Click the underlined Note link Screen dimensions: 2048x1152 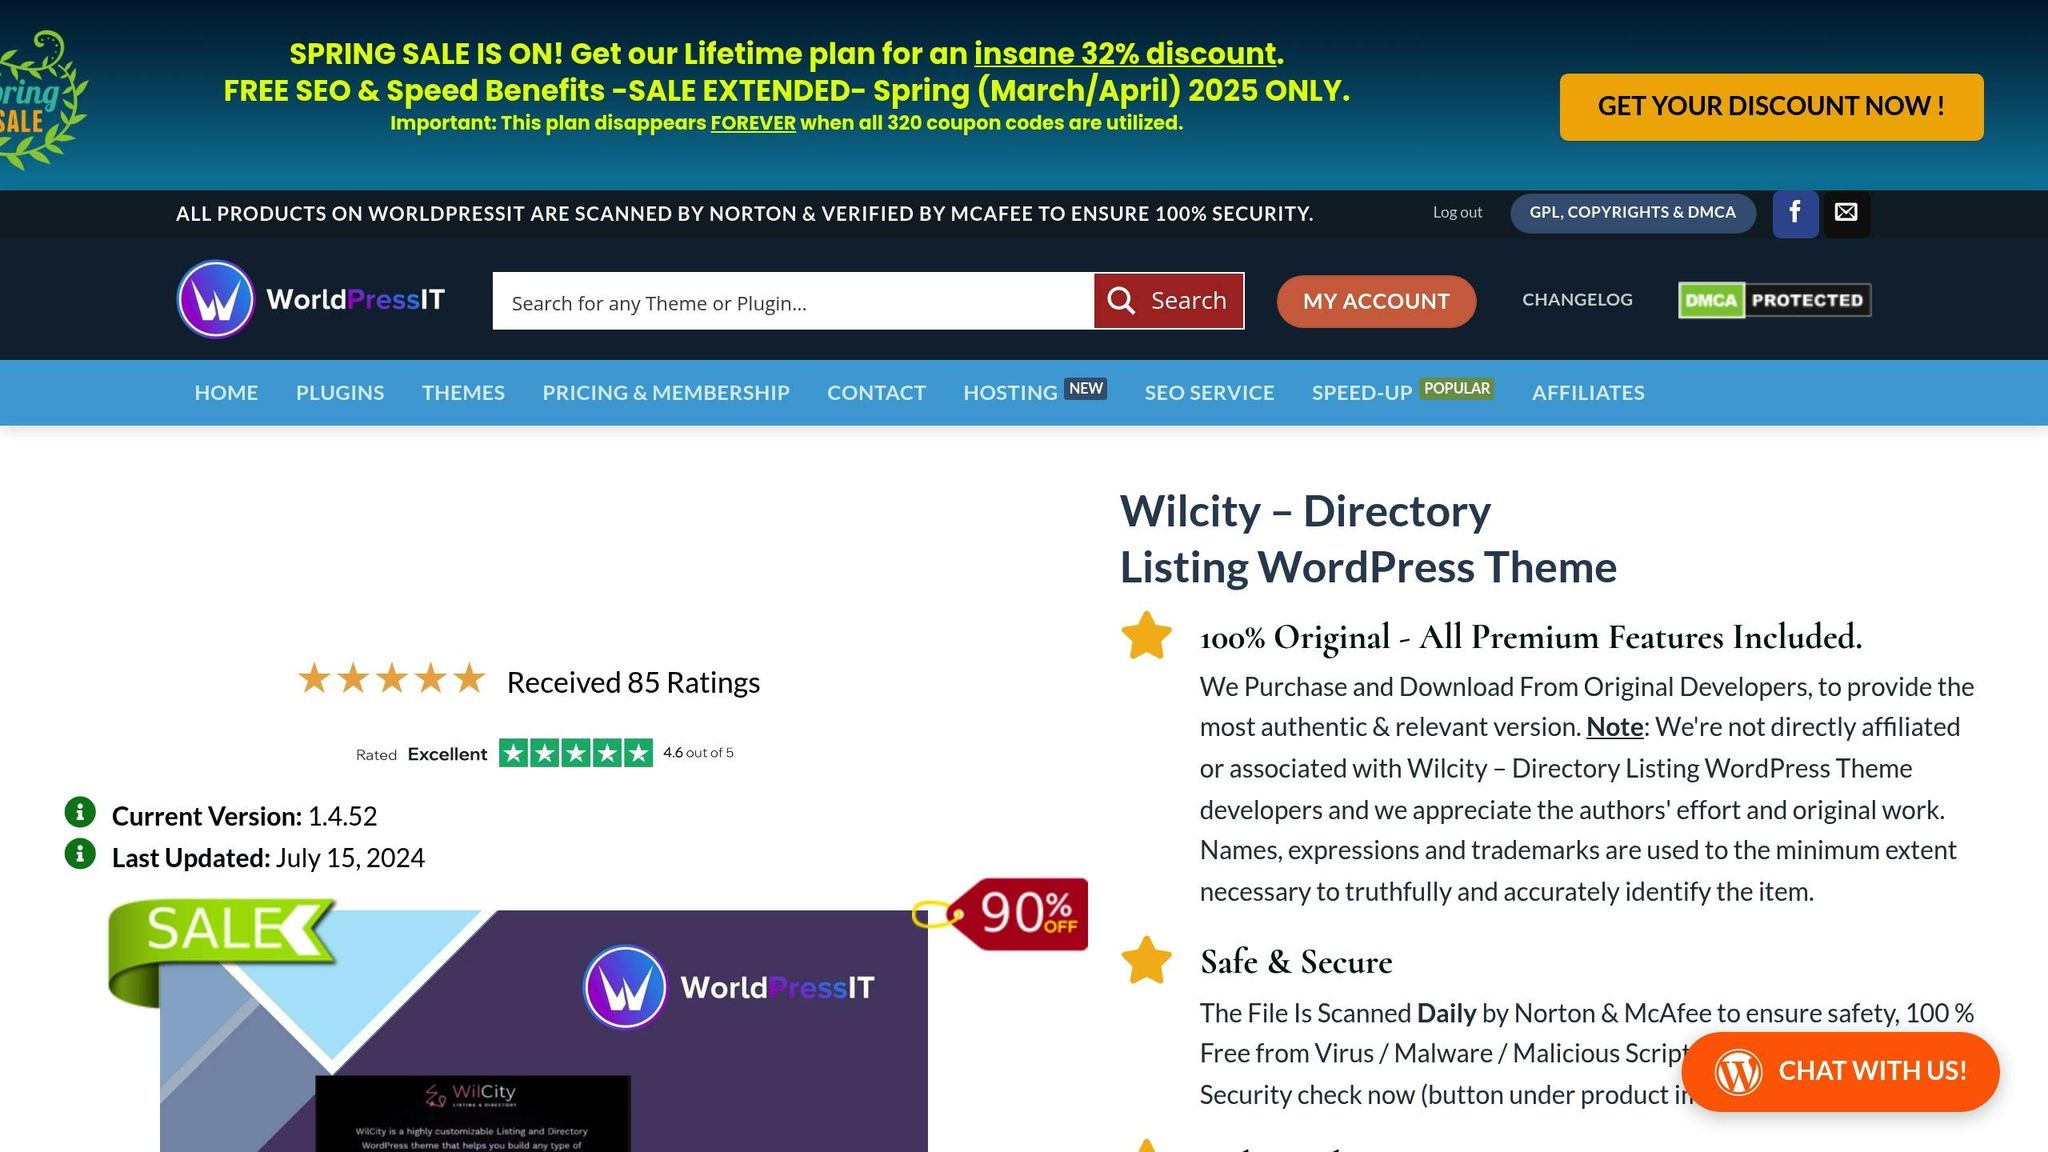pos(1614,727)
